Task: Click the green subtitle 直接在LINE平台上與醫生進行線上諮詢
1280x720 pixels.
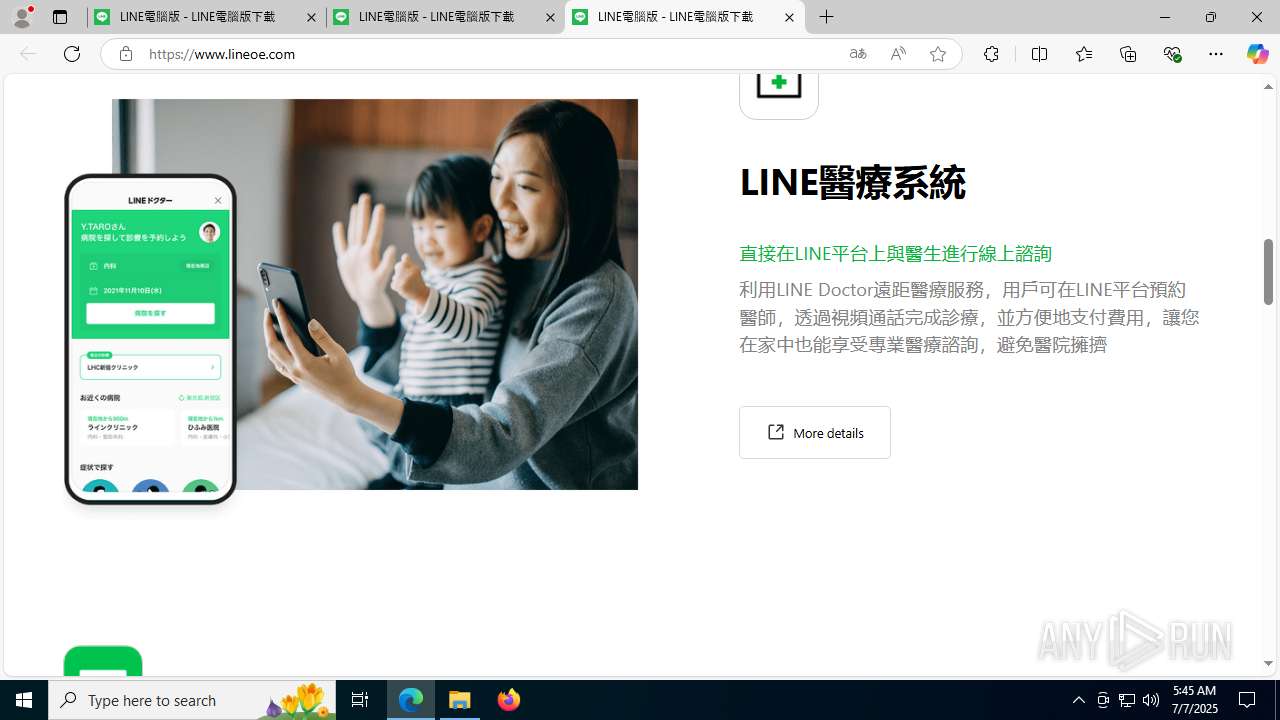Action: pos(895,253)
